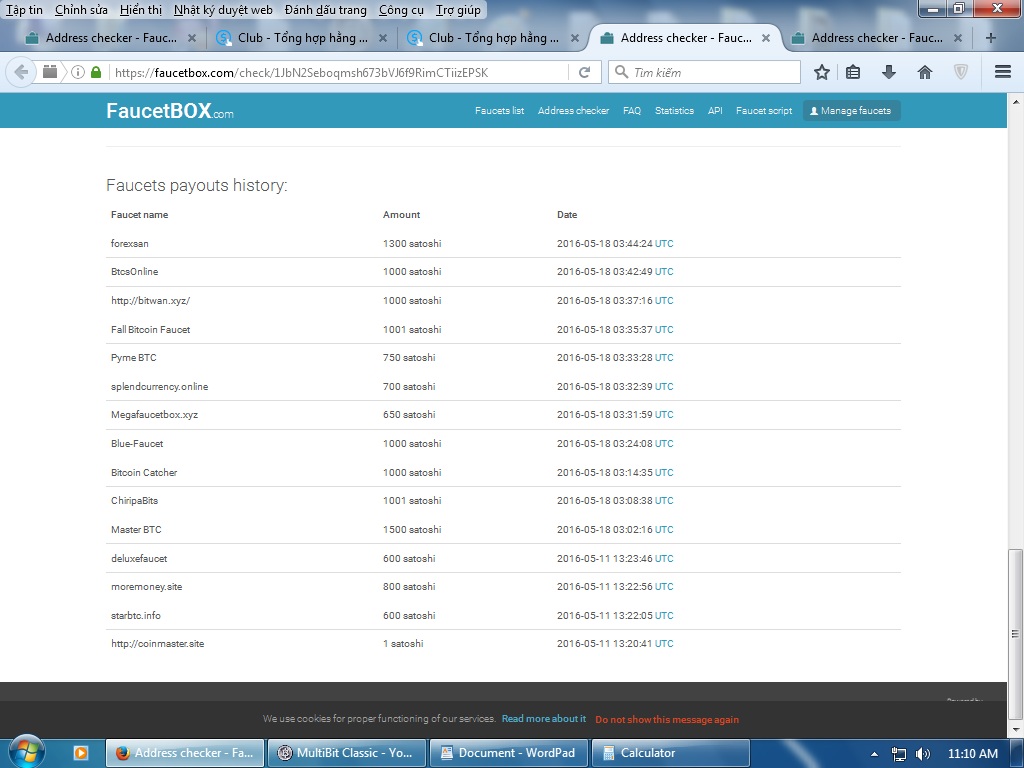Close the first Address checker tab
The width and height of the screenshot is (1024, 768).
click(192, 39)
